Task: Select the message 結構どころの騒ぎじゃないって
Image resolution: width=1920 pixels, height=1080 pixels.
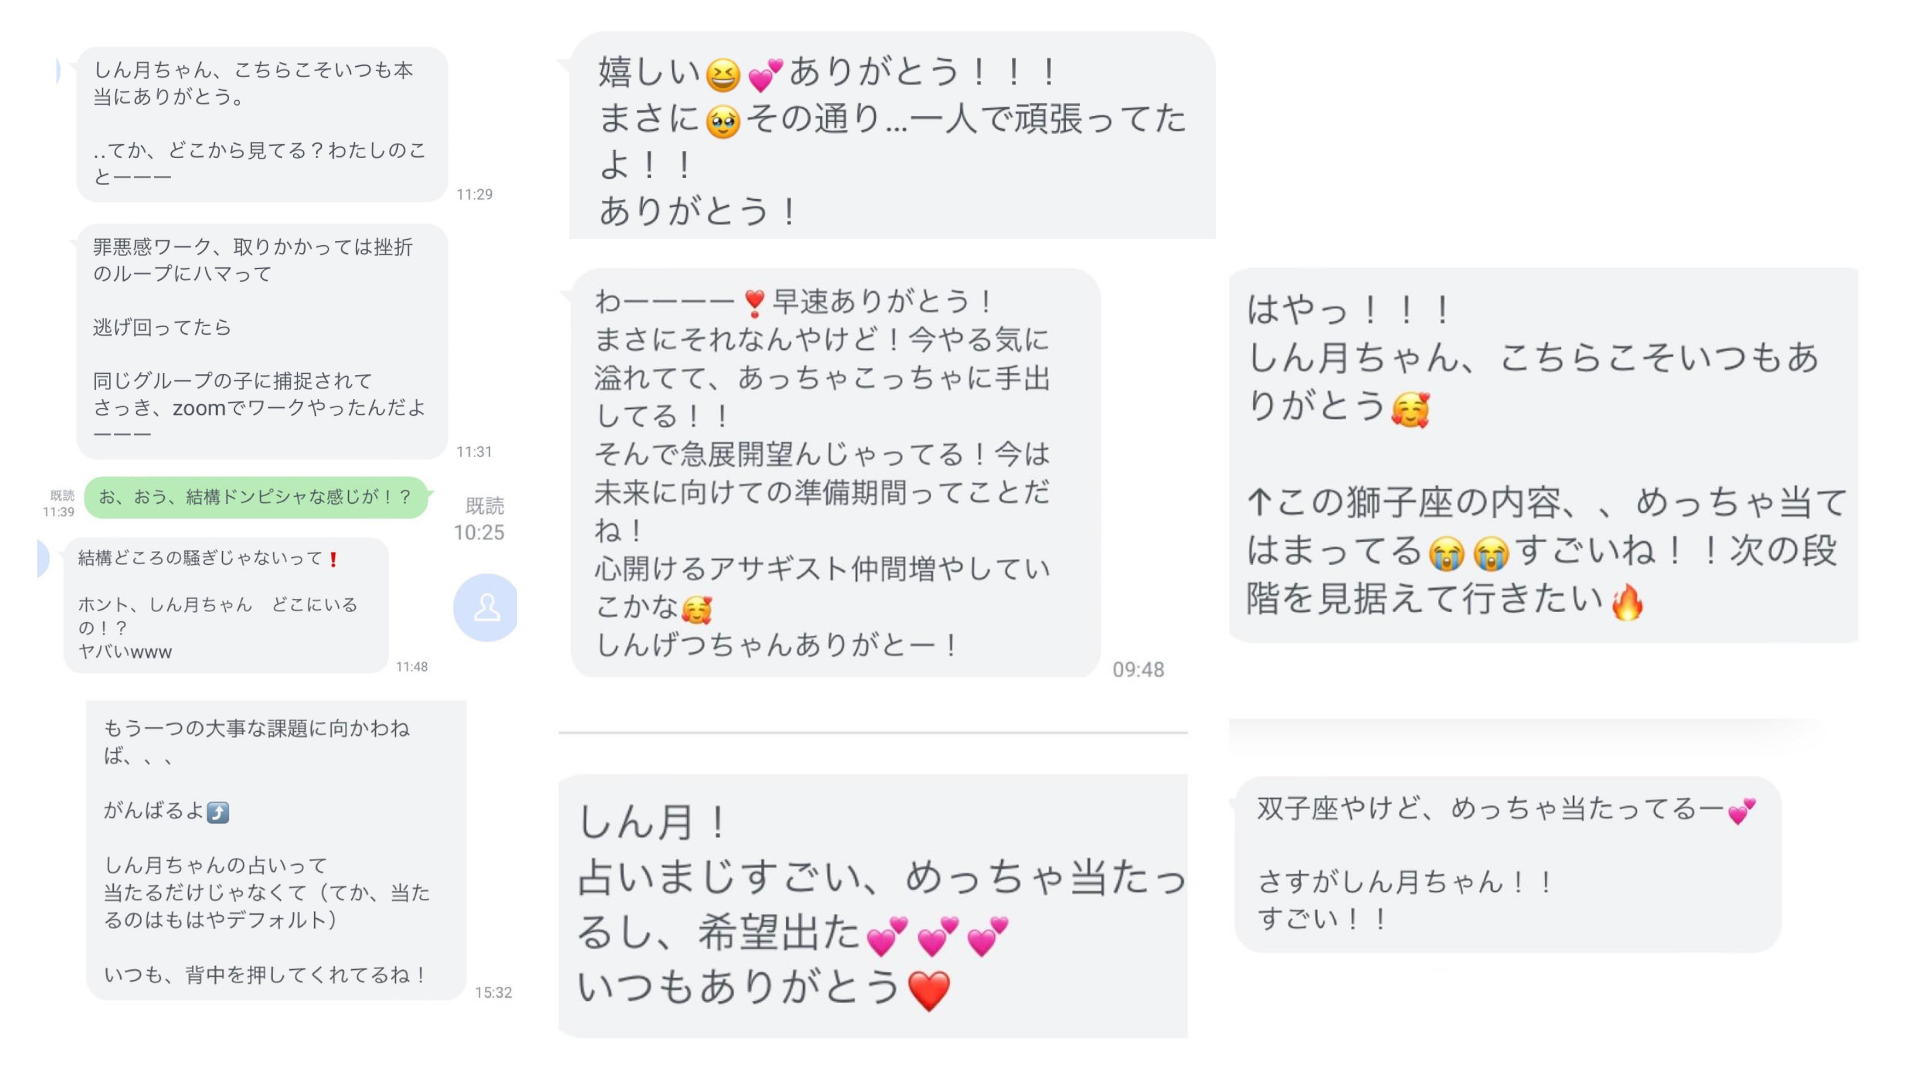Action: 226,606
